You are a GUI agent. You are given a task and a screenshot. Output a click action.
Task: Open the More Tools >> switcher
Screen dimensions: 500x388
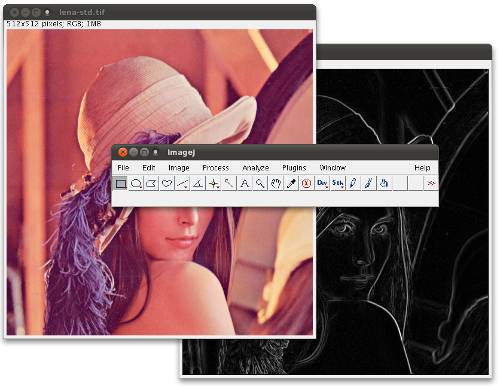(x=431, y=183)
